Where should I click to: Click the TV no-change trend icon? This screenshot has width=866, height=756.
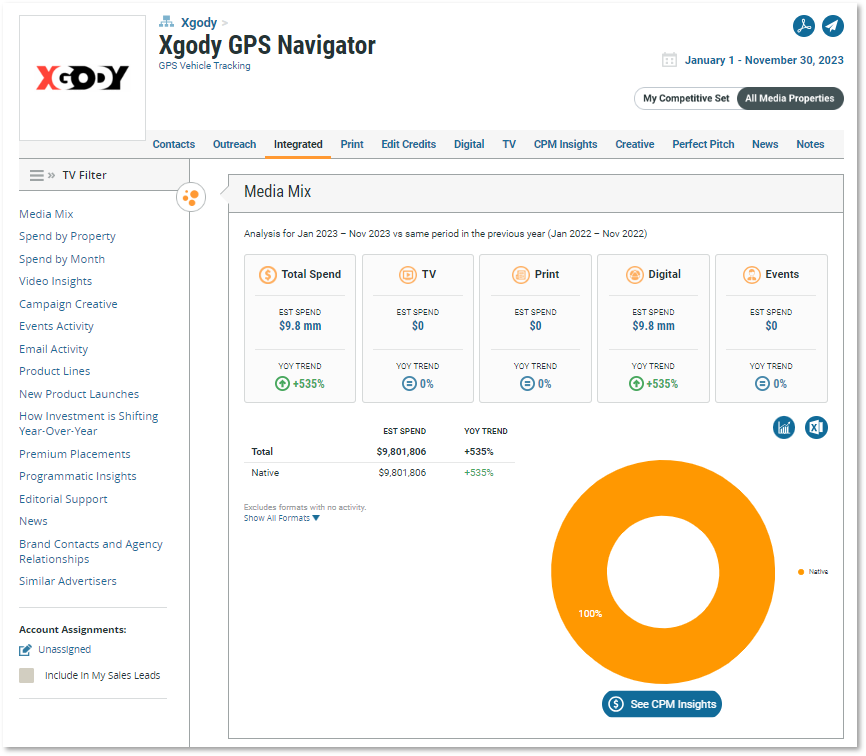coord(409,383)
